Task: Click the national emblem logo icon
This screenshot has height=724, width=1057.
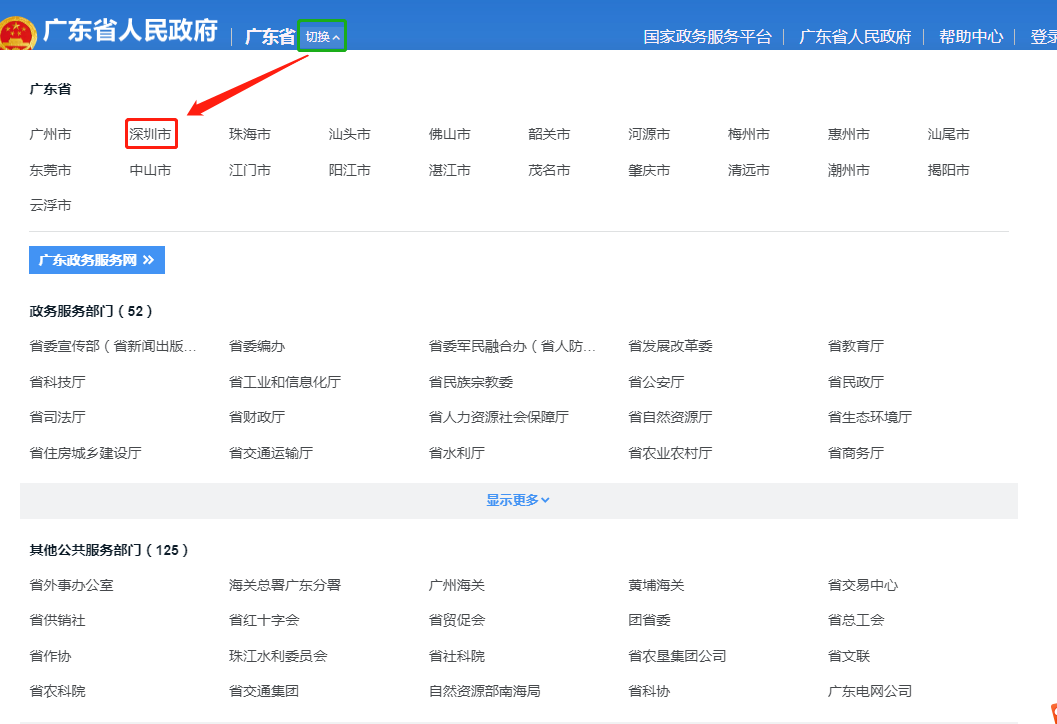Action: point(17,33)
